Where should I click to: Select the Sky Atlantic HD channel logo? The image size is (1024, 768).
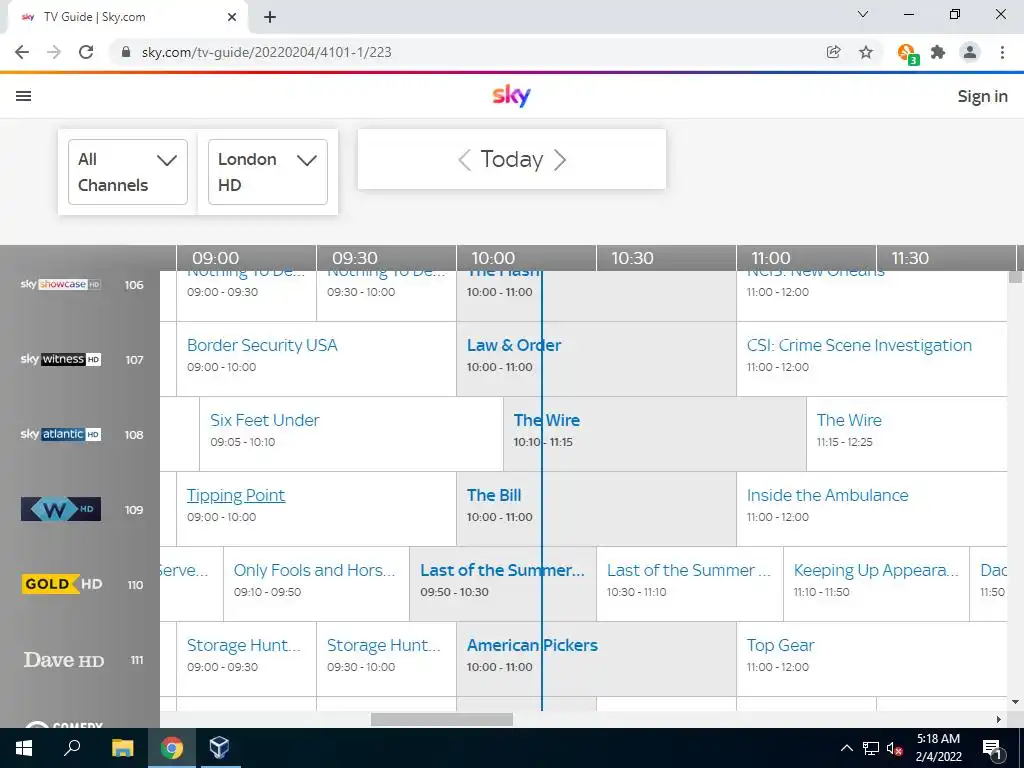(61, 434)
